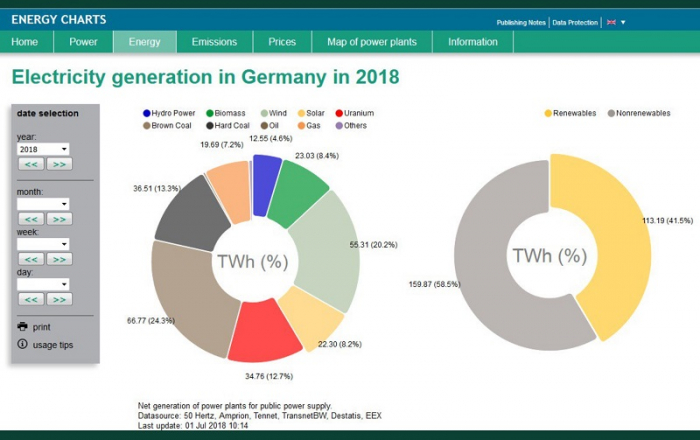
Task: Open usage tips info icon
Action: tap(22, 345)
